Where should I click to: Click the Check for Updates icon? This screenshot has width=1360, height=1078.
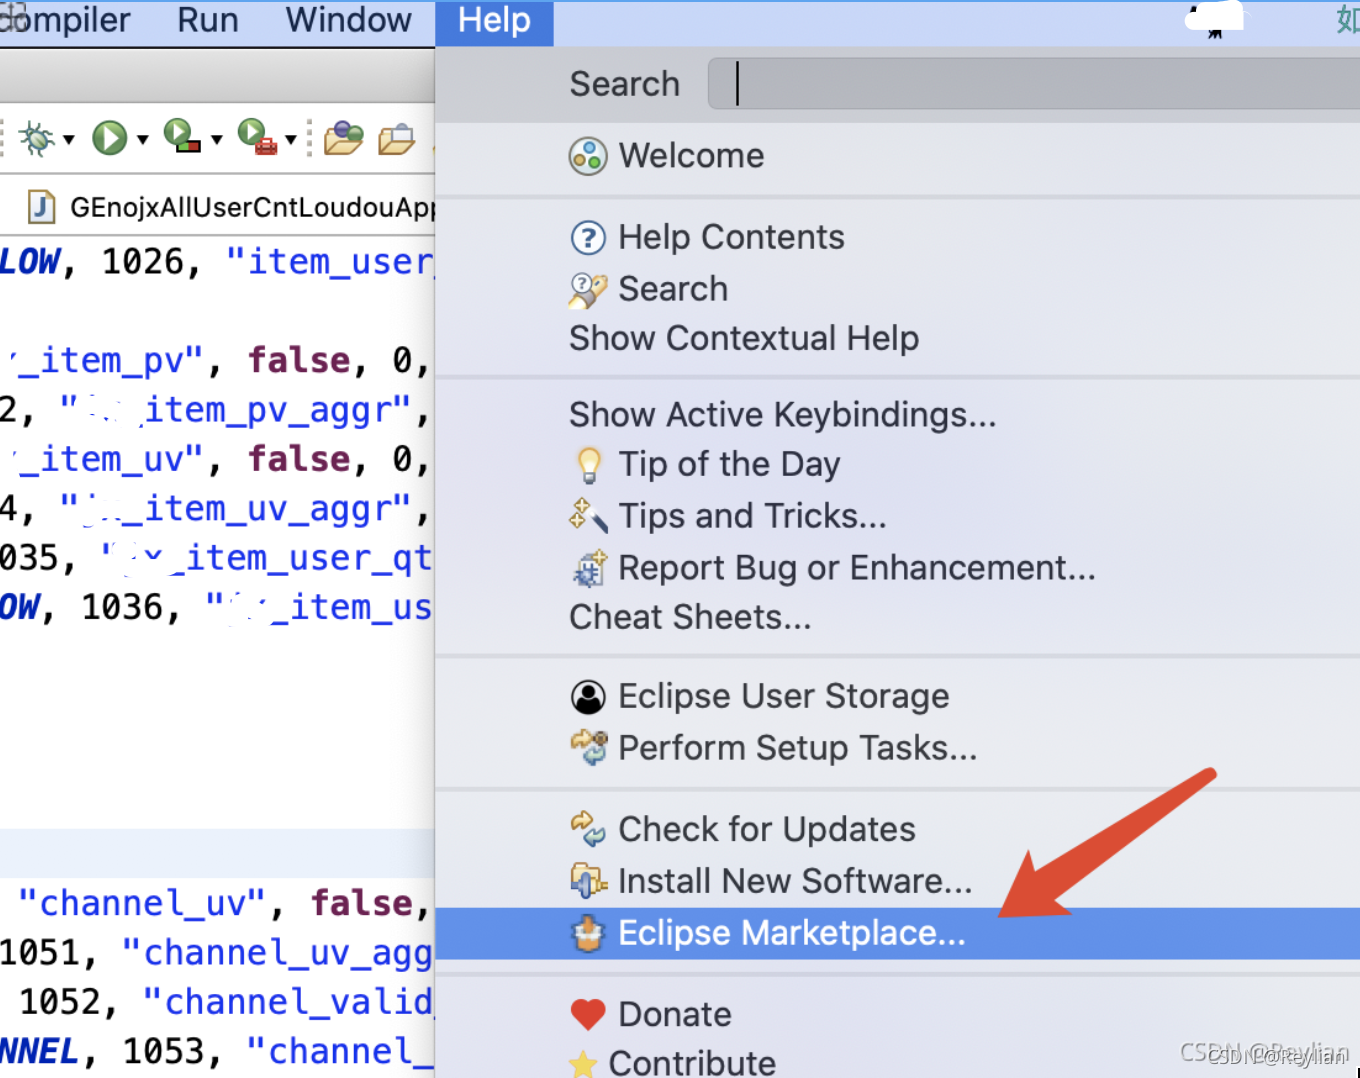pos(588,829)
